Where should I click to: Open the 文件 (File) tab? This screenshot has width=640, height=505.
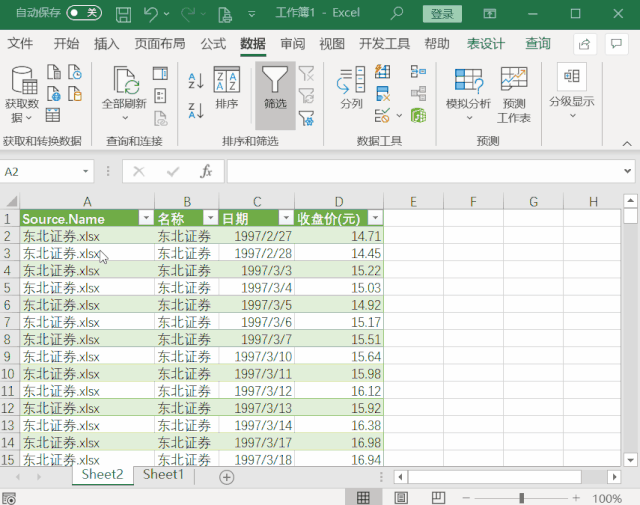[20, 44]
